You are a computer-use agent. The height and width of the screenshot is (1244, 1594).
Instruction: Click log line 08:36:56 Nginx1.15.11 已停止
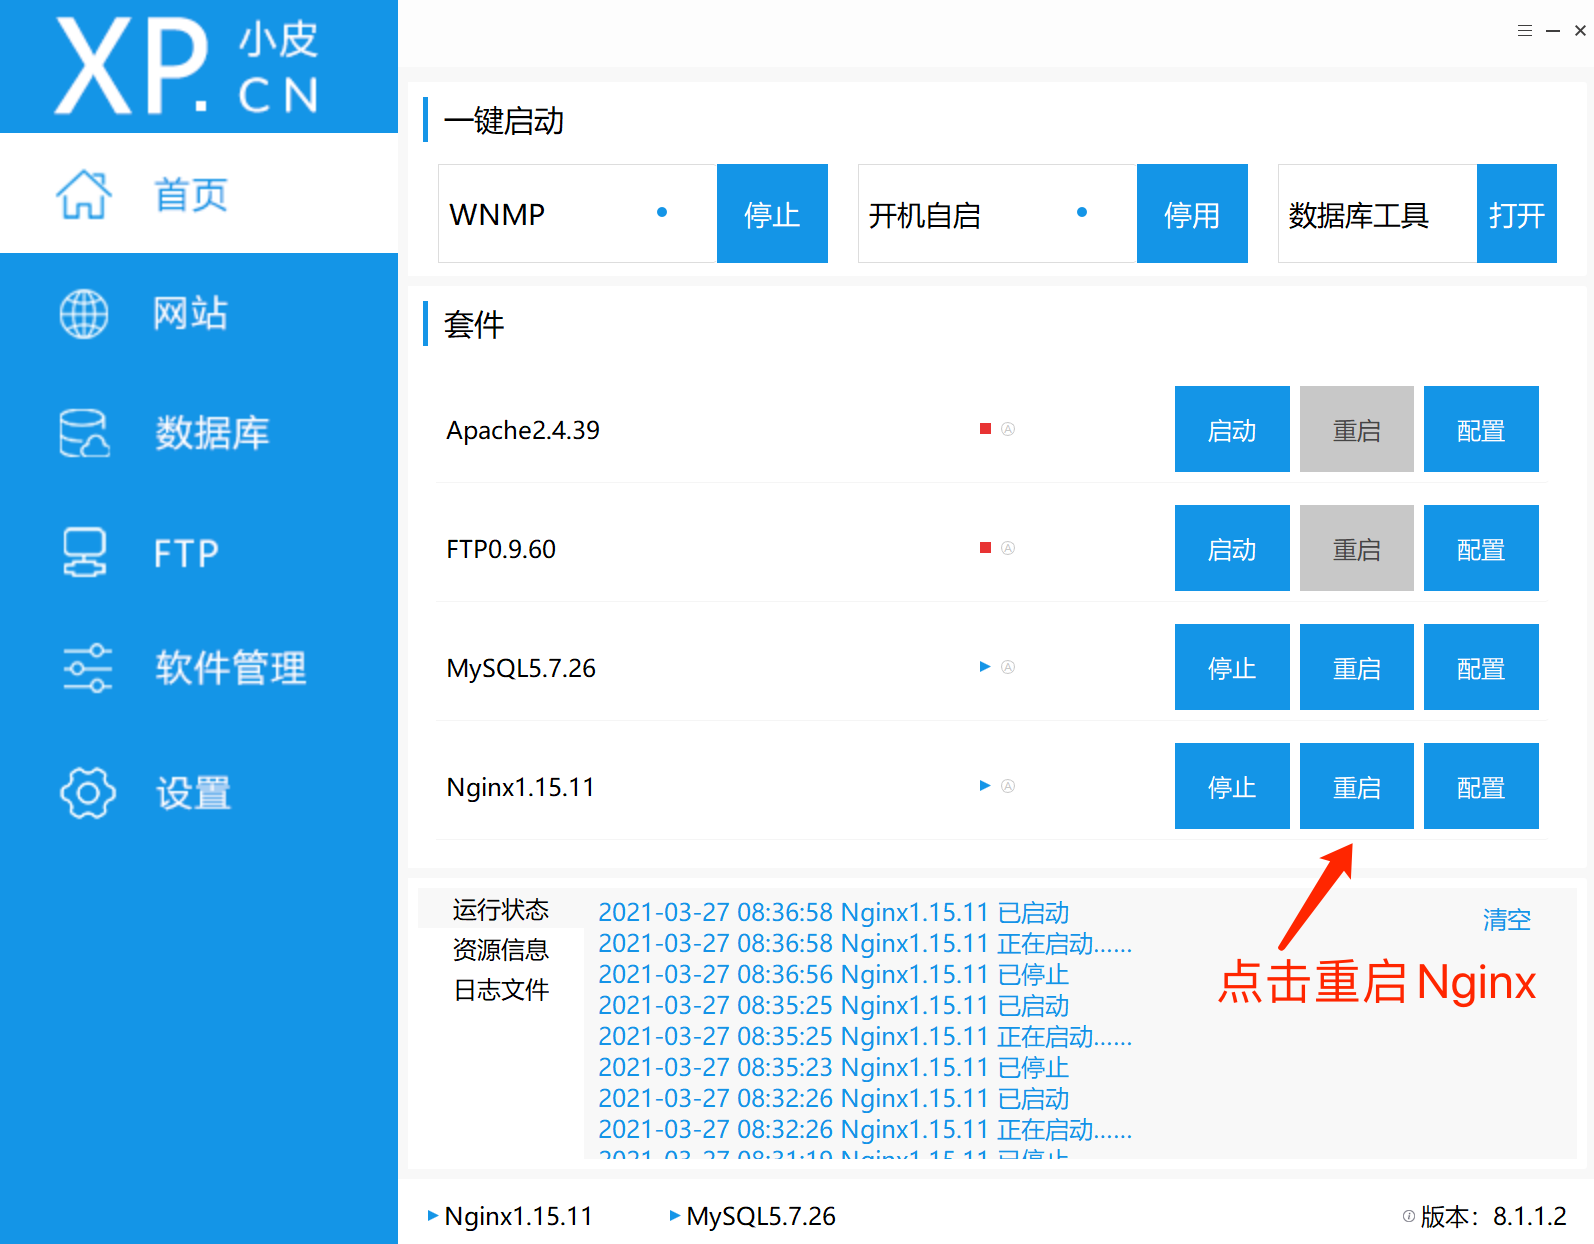834,974
